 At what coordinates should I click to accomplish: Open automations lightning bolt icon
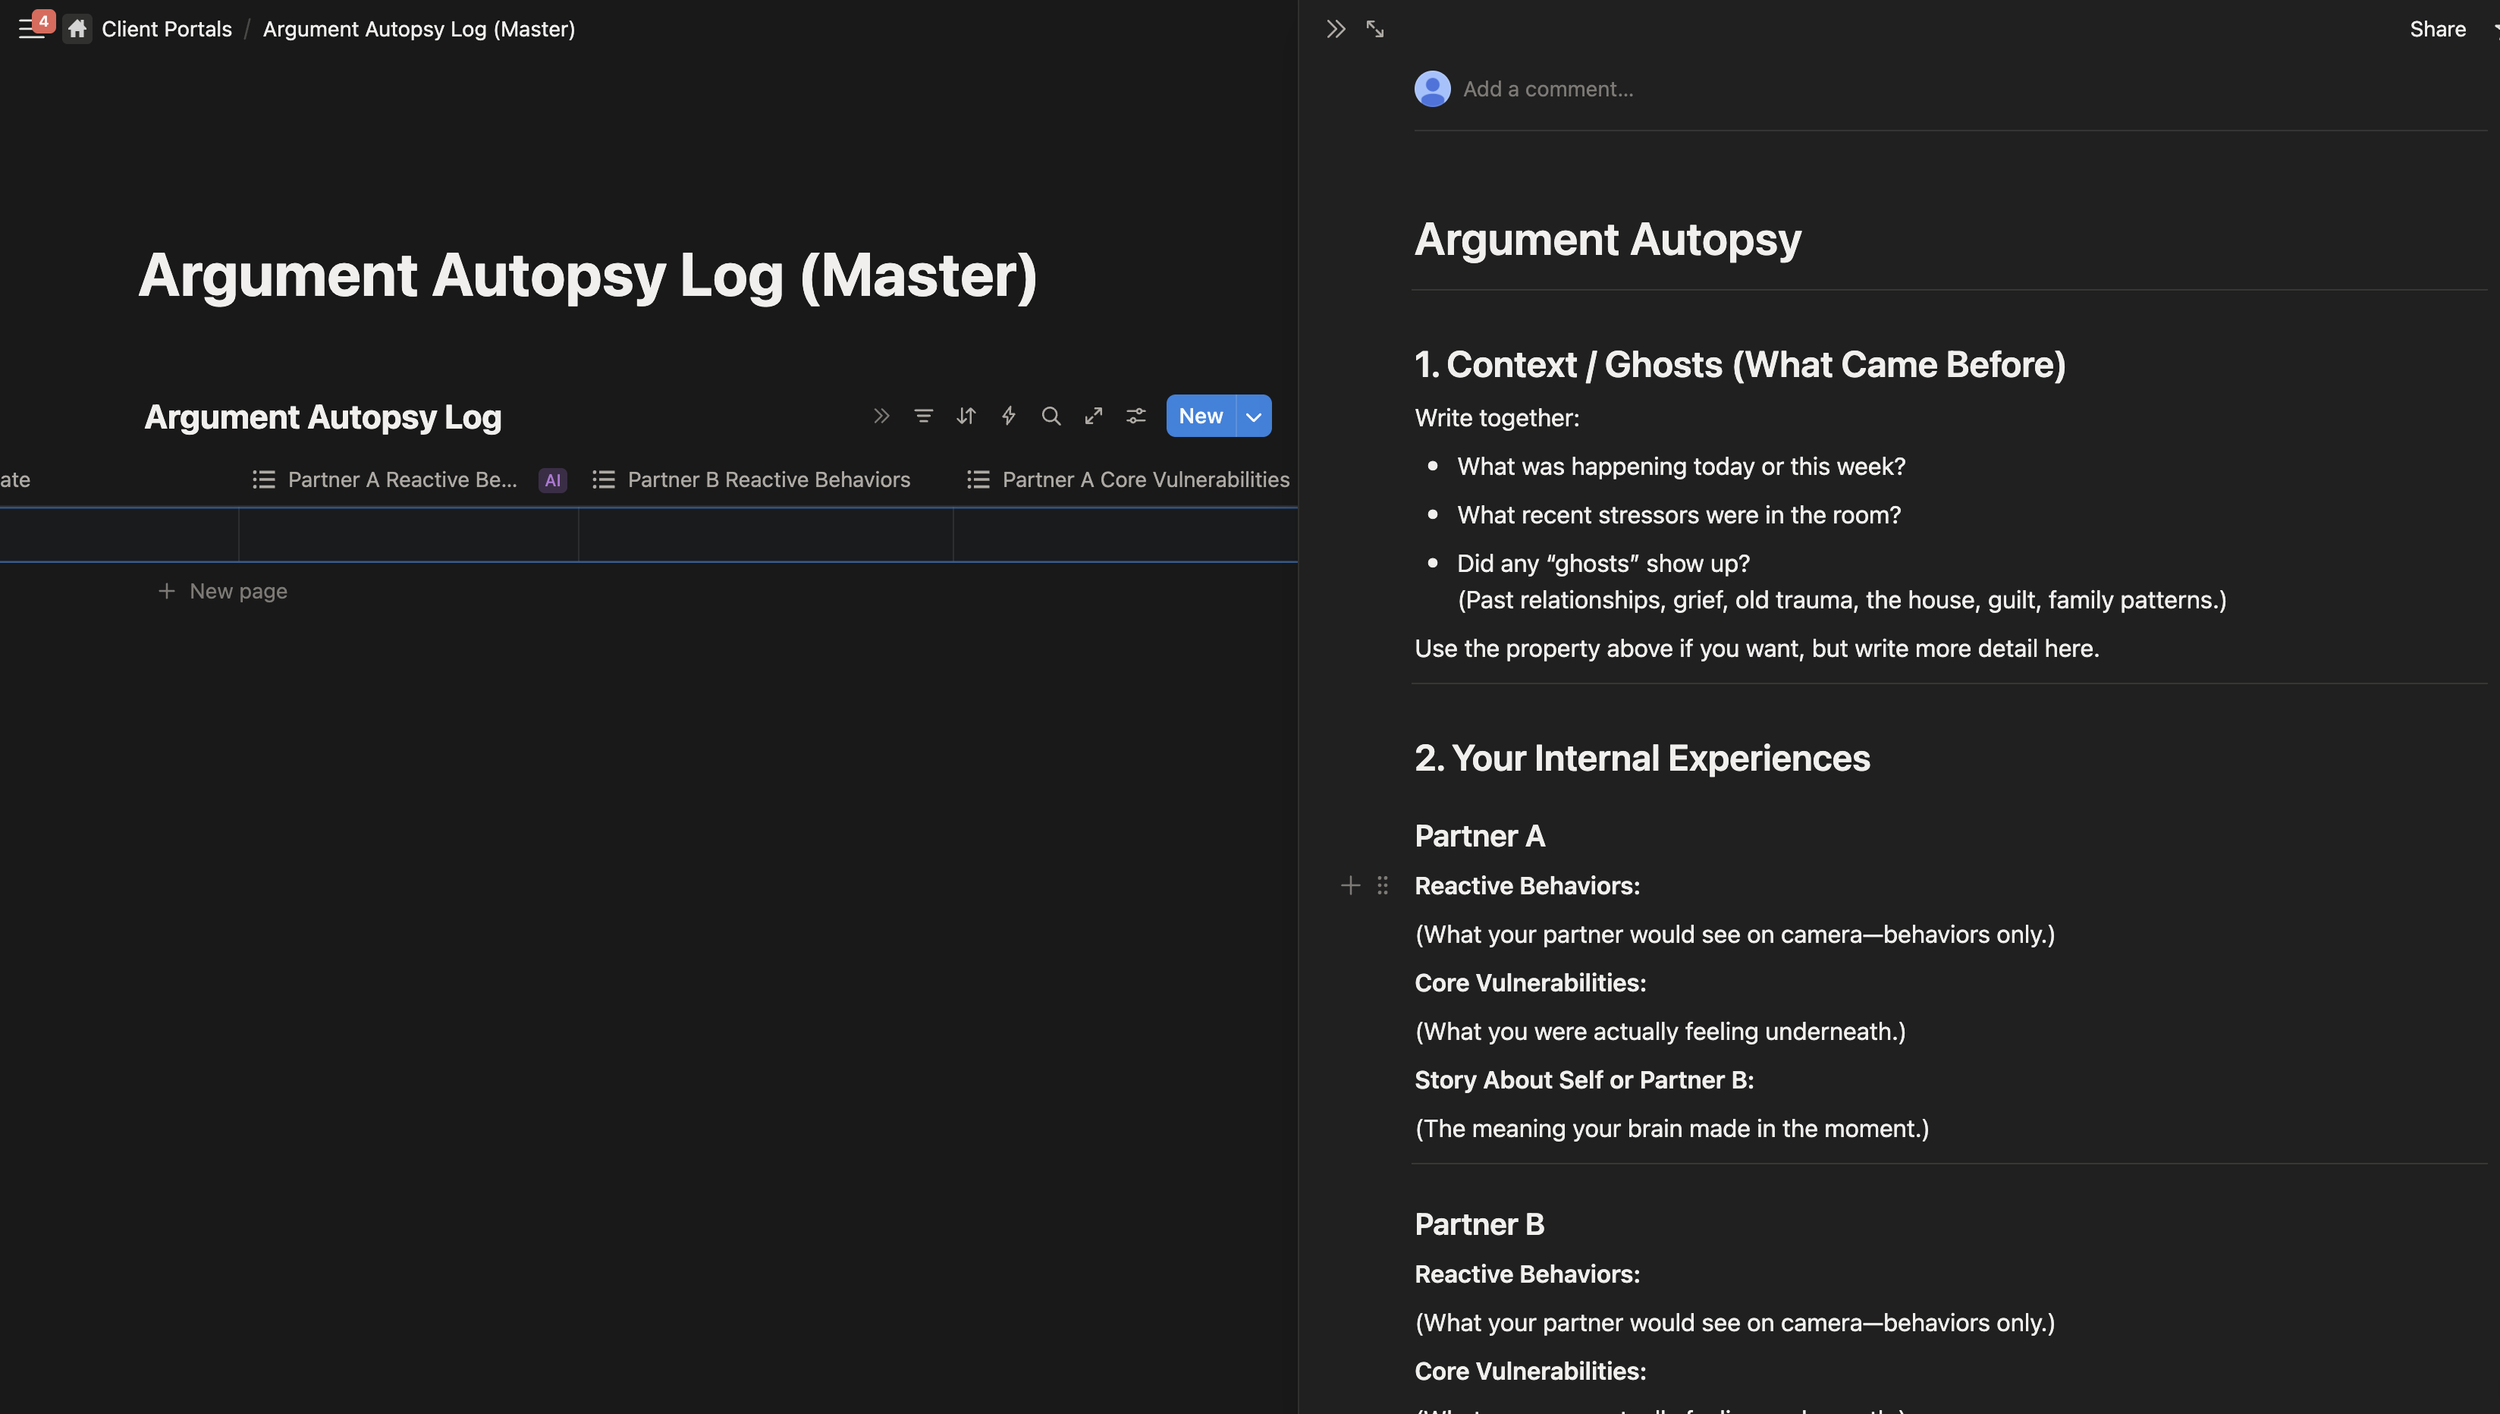(1008, 416)
